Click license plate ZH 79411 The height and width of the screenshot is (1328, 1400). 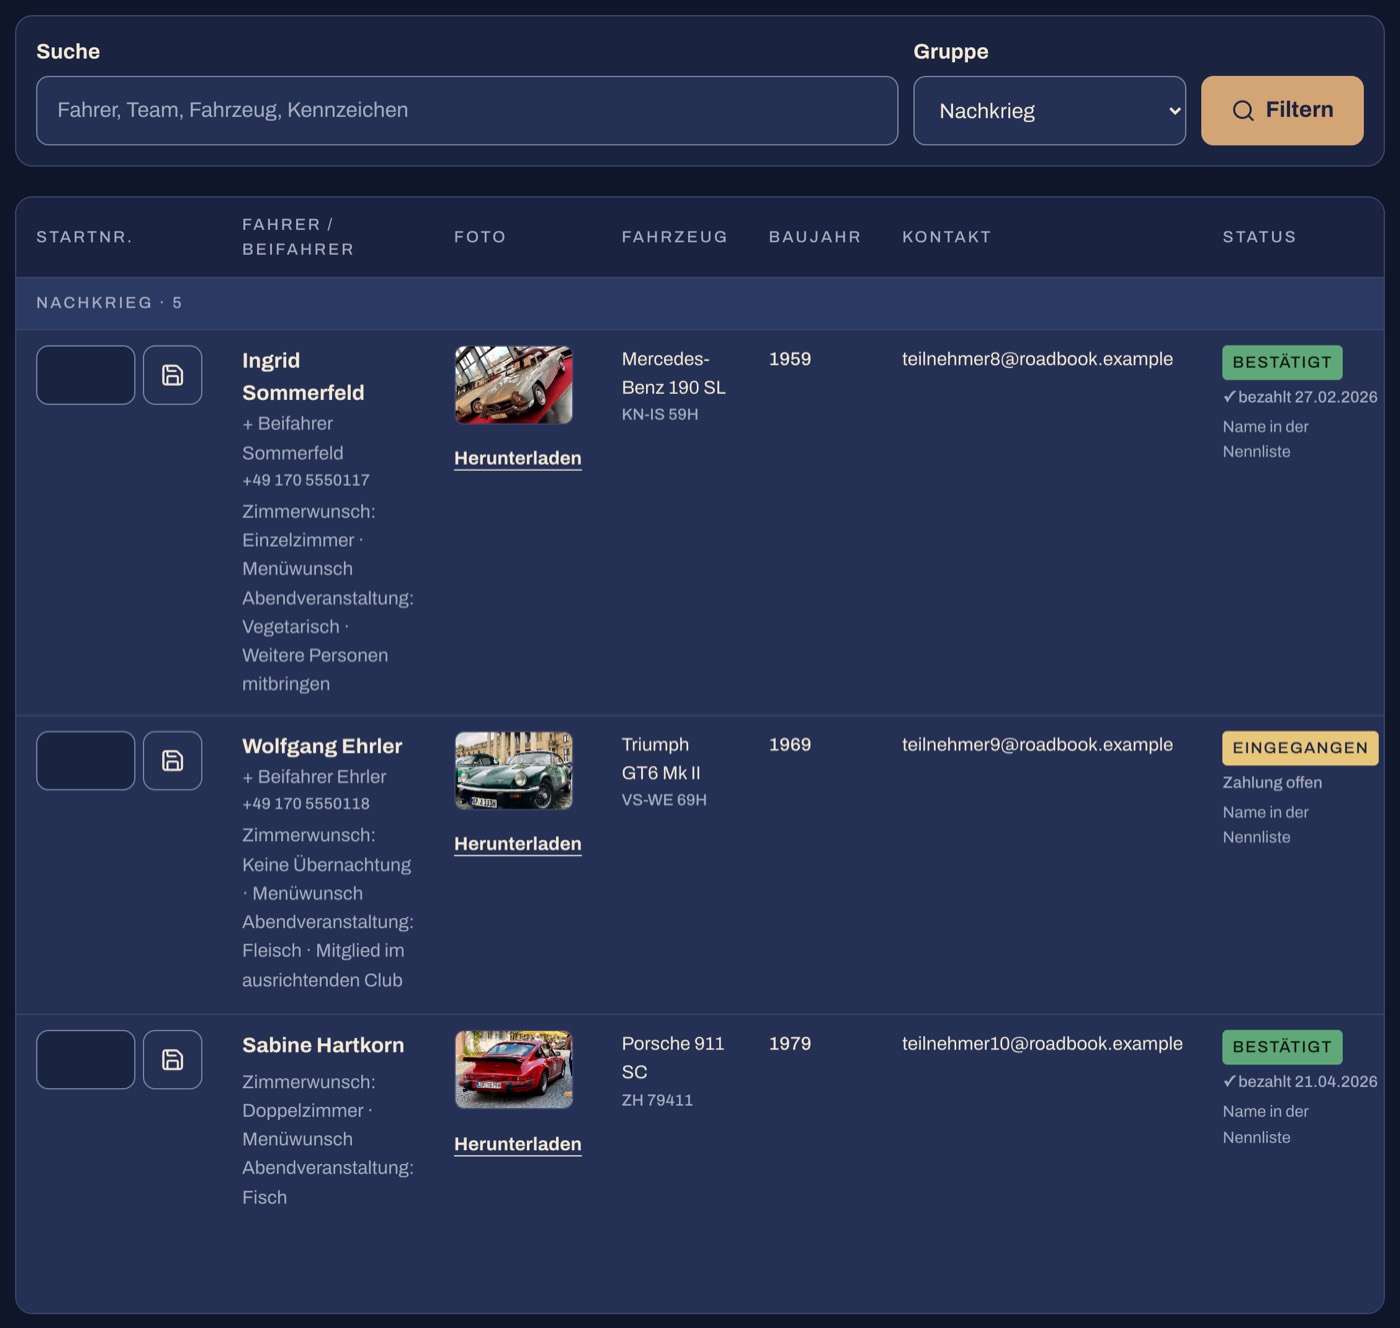(657, 1100)
